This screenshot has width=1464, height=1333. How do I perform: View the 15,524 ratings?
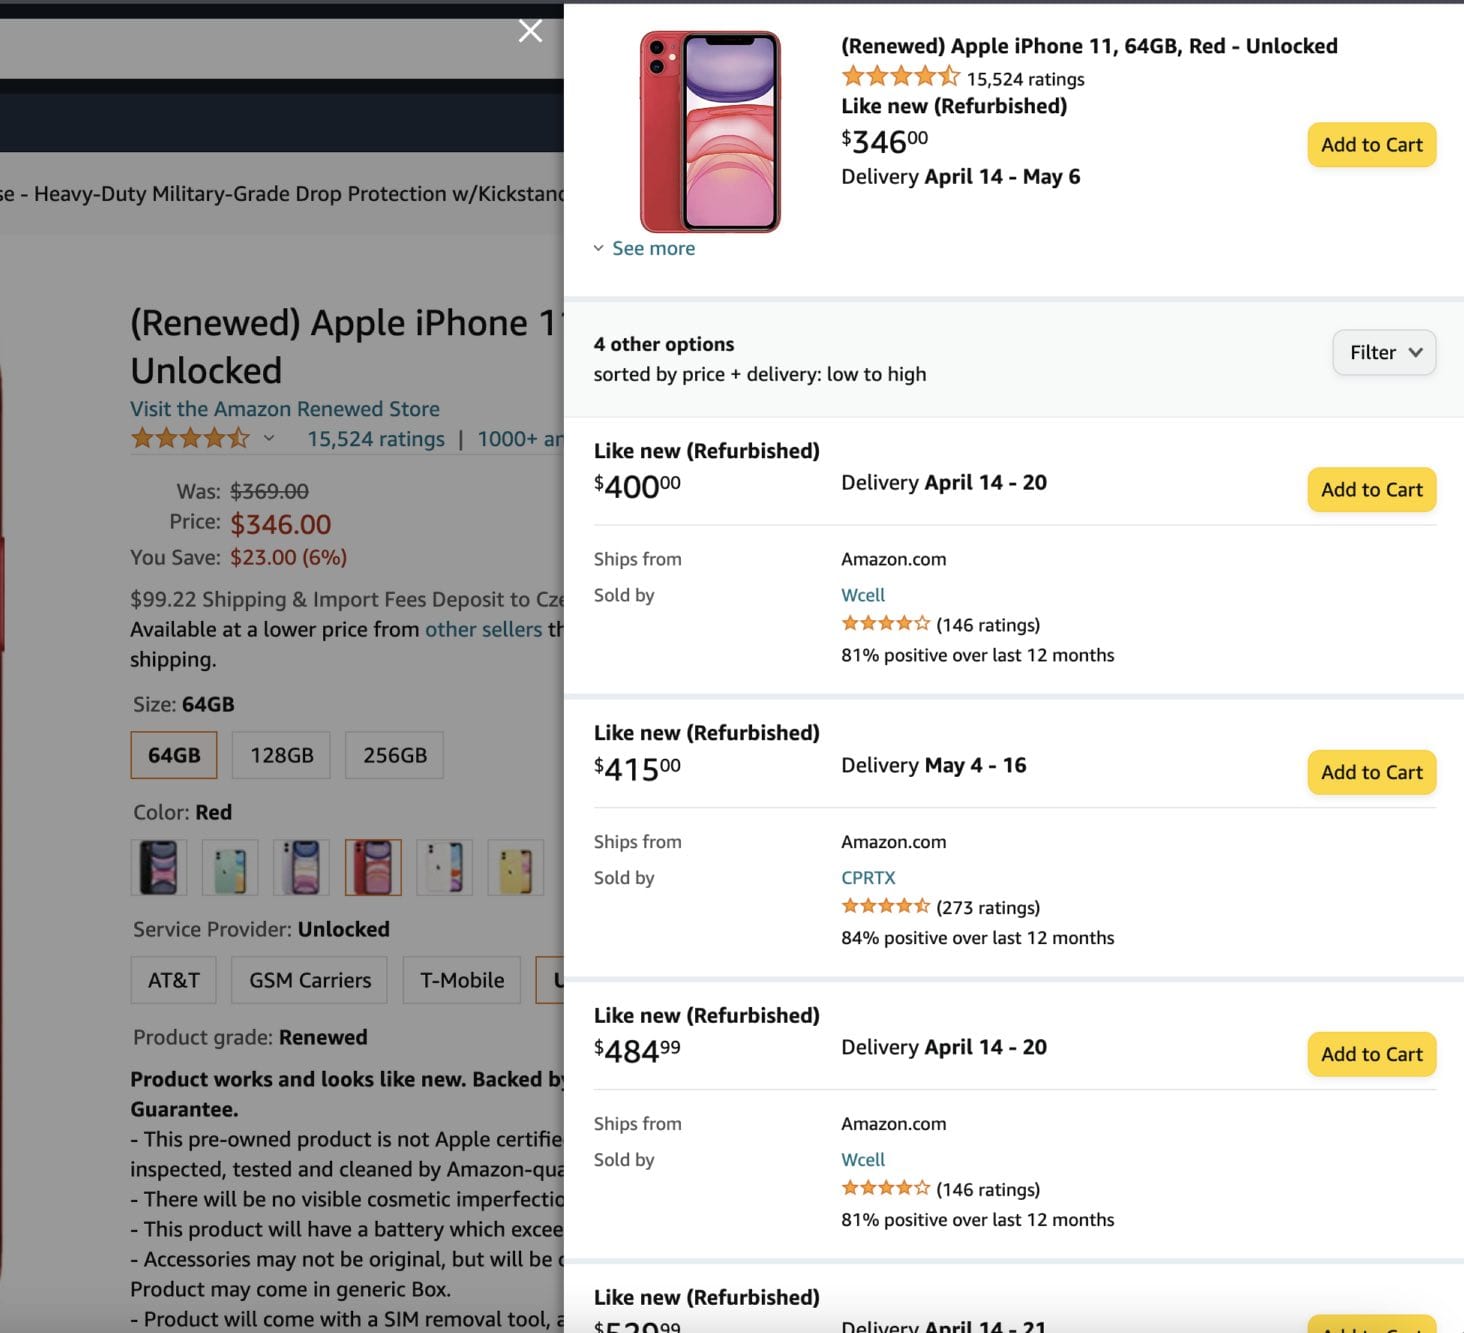[x=376, y=438]
